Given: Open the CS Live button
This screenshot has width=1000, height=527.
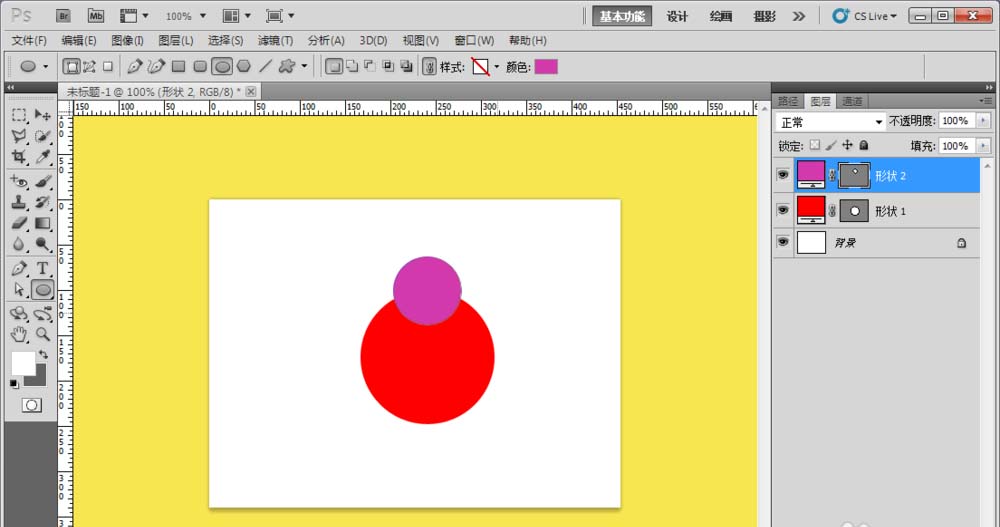Looking at the screenshot, I should (x=864, y=16).
